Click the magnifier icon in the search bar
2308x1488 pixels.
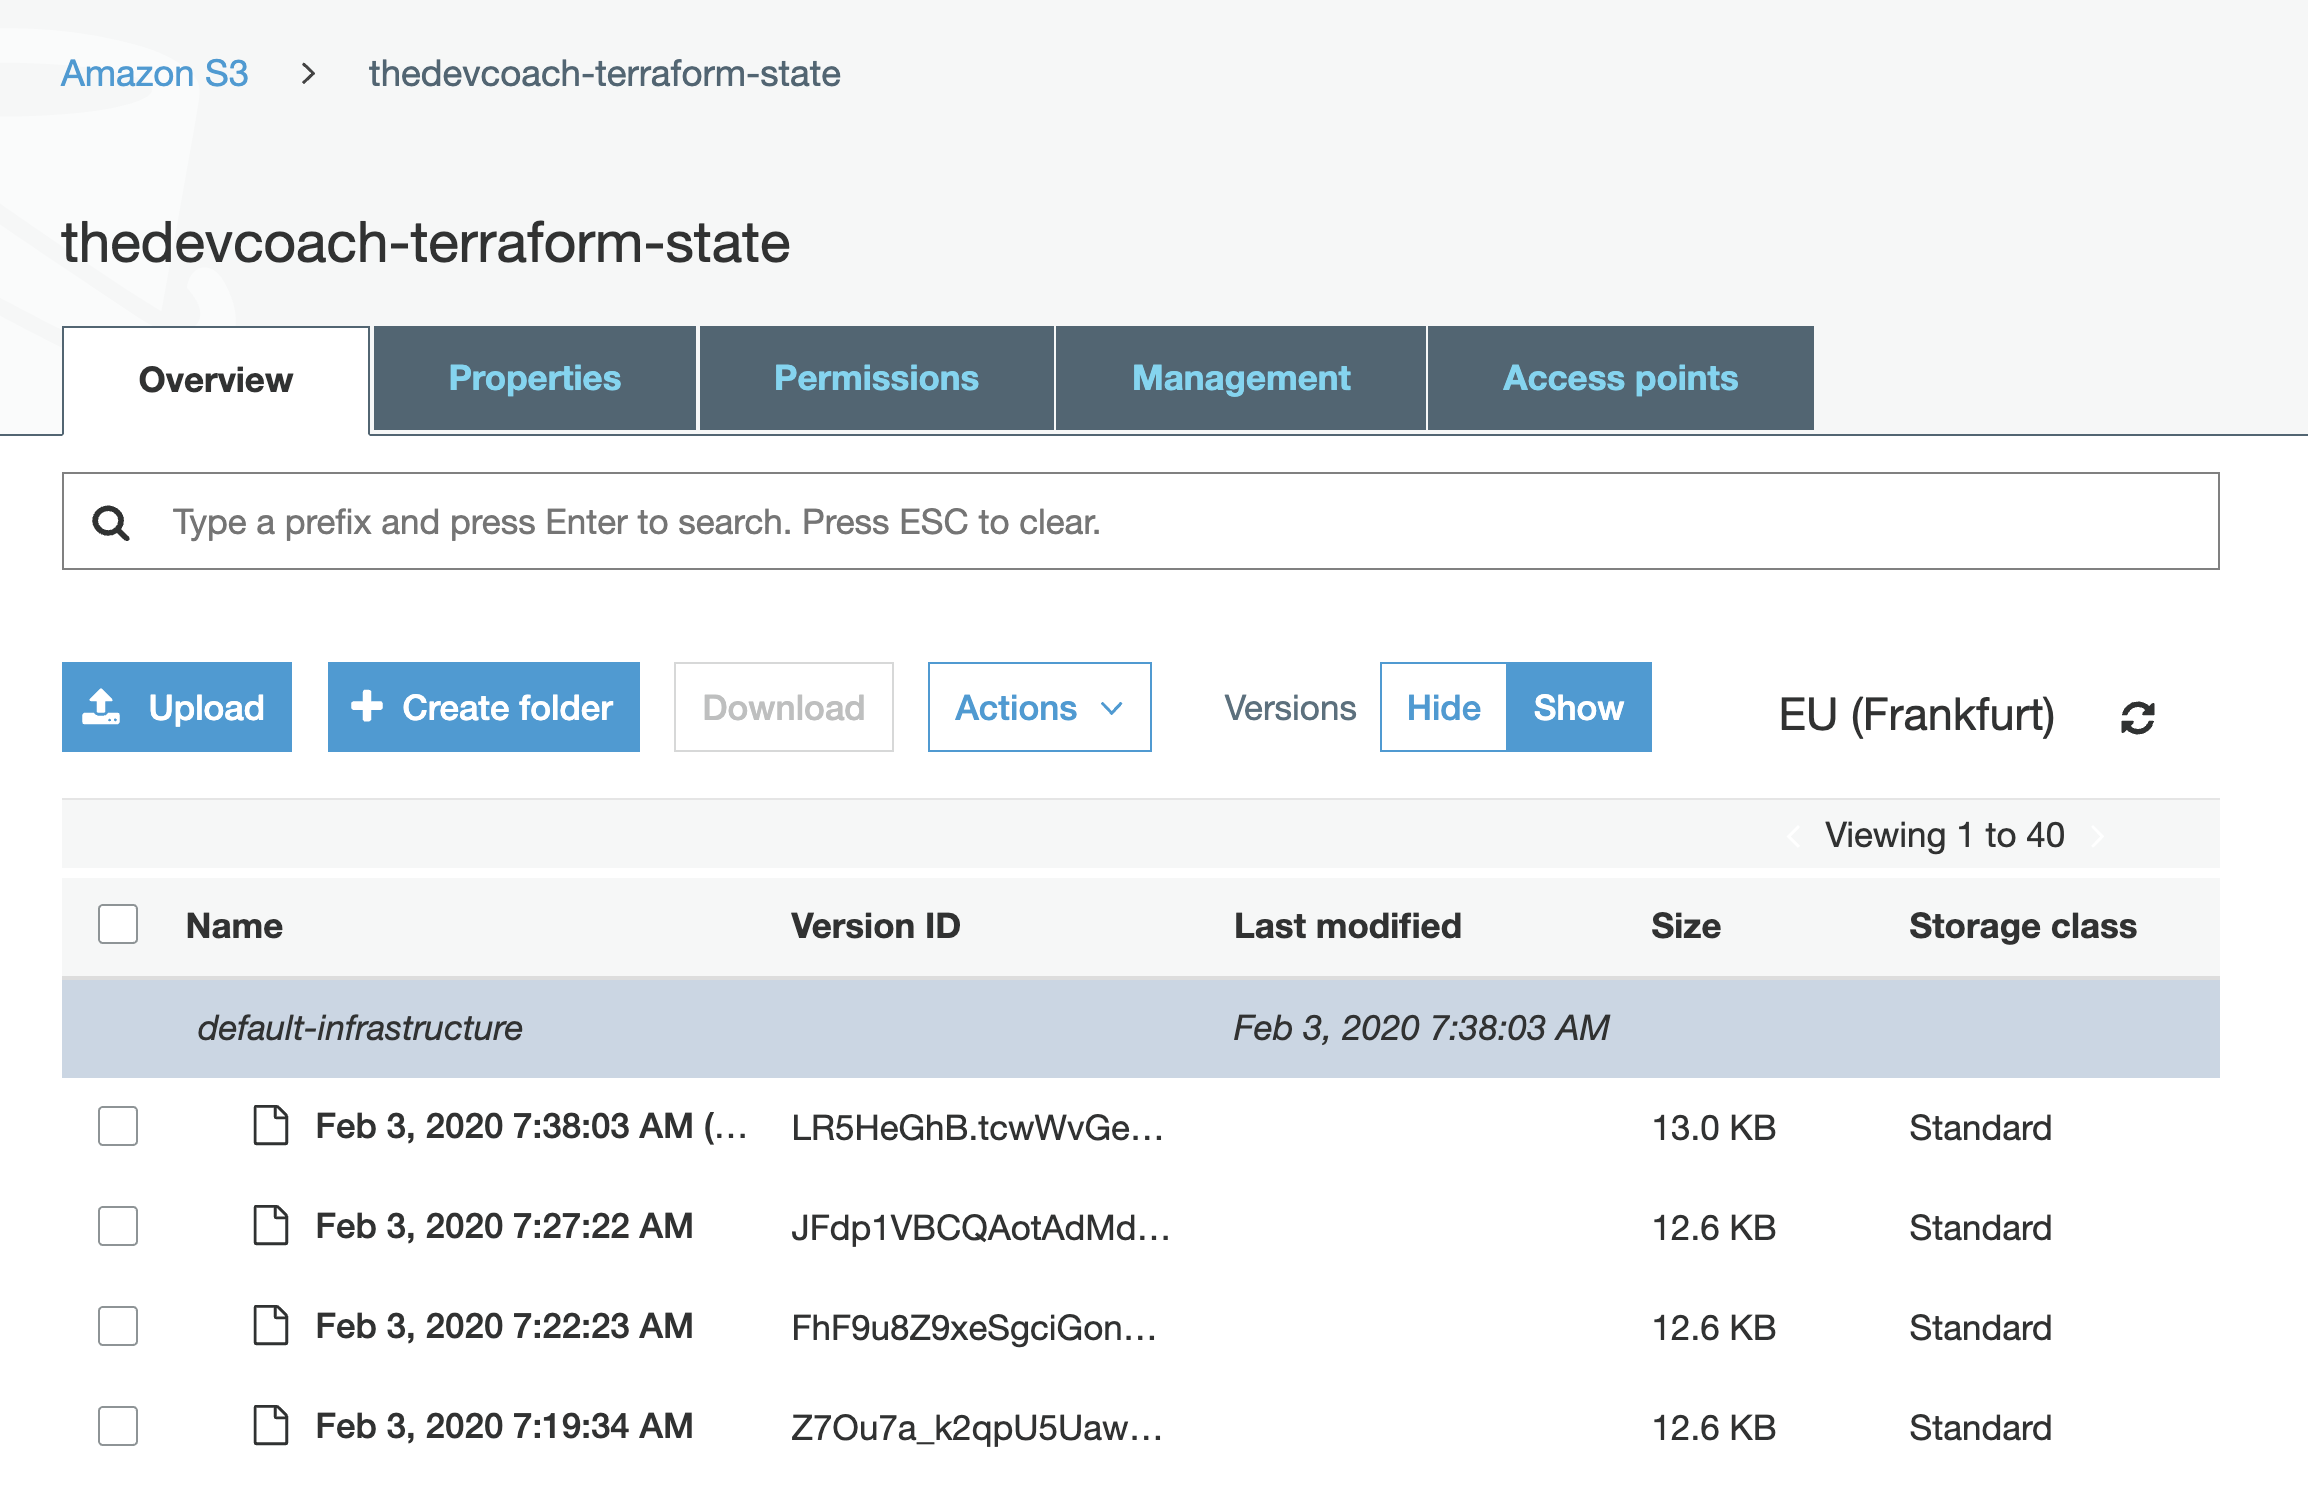point(110,521)
